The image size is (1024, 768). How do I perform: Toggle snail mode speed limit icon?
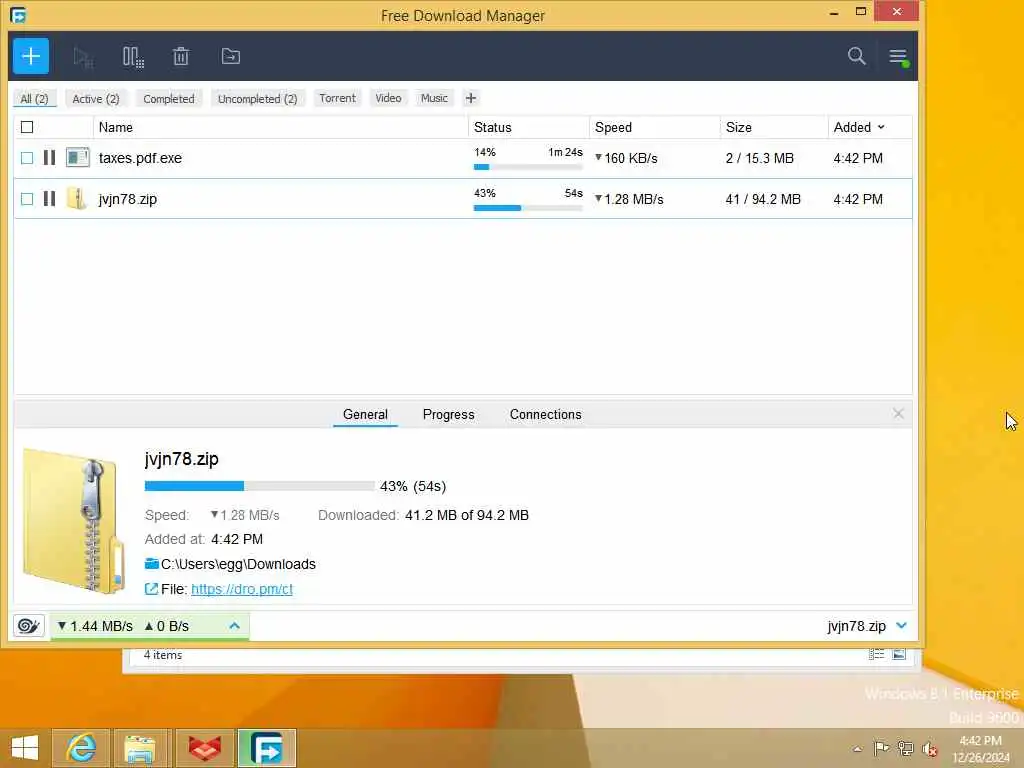[29, 626]
